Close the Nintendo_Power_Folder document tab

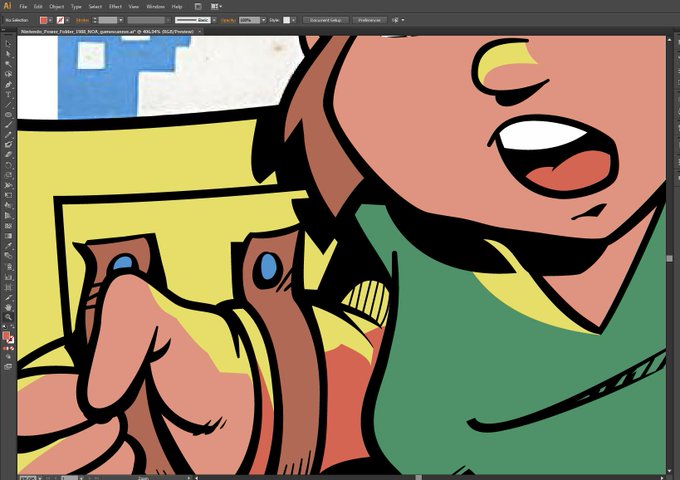click(x=199, y=31)
